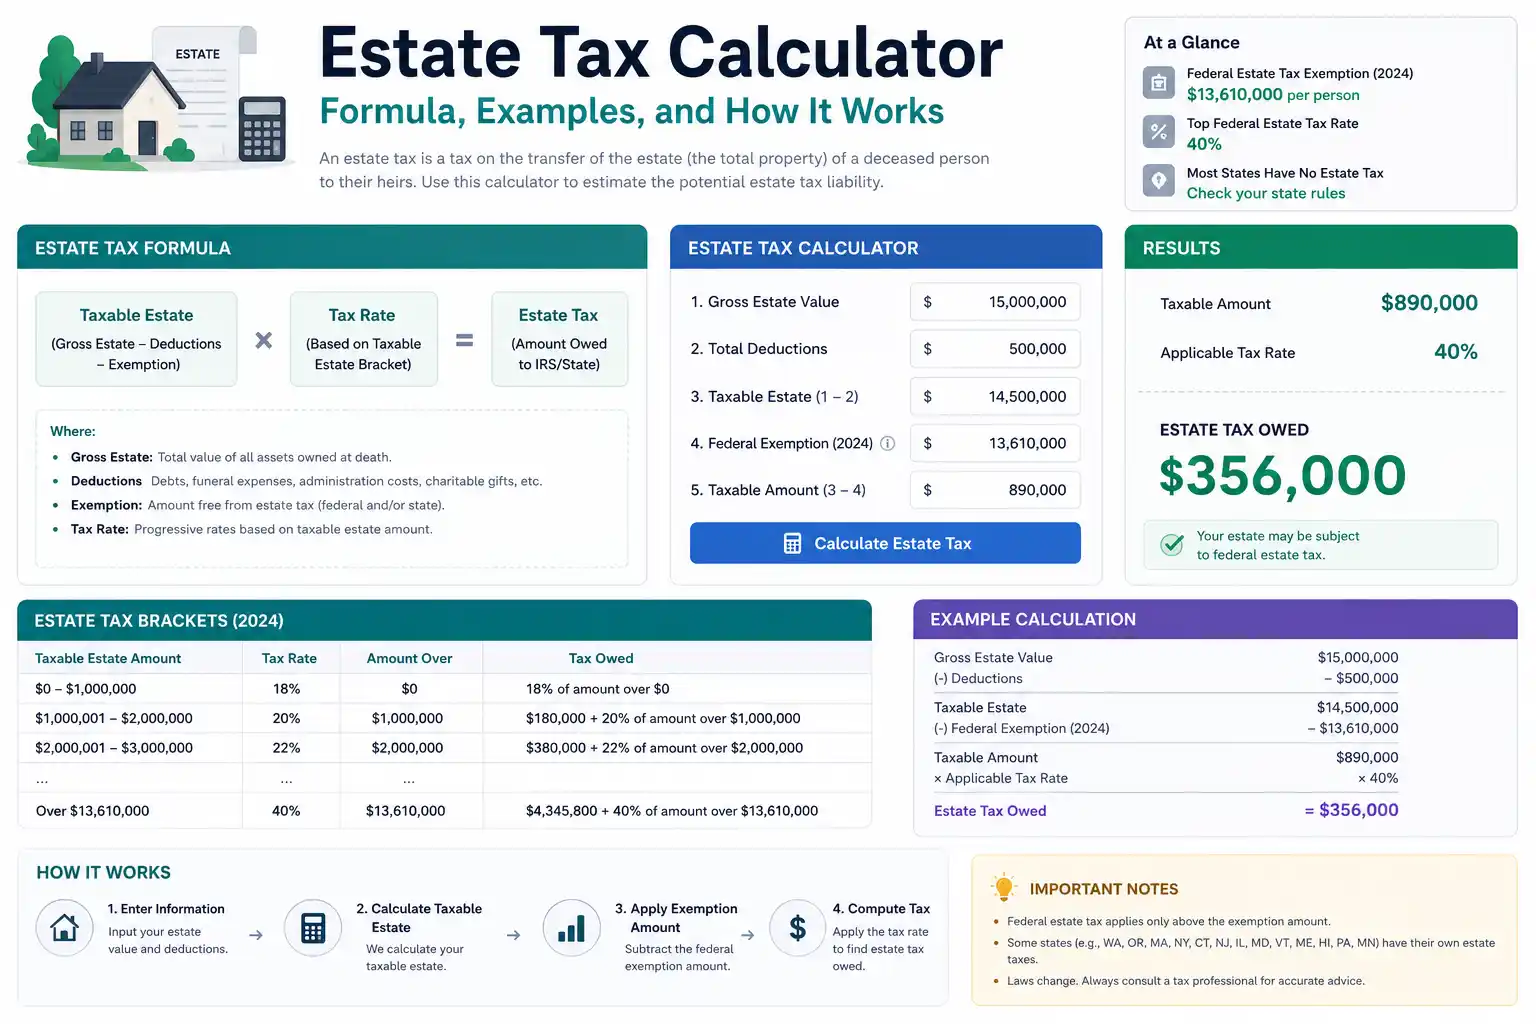Select the Over $13,610,000 bracket row
The image size is (1536, 1024).
click(445, 811)
